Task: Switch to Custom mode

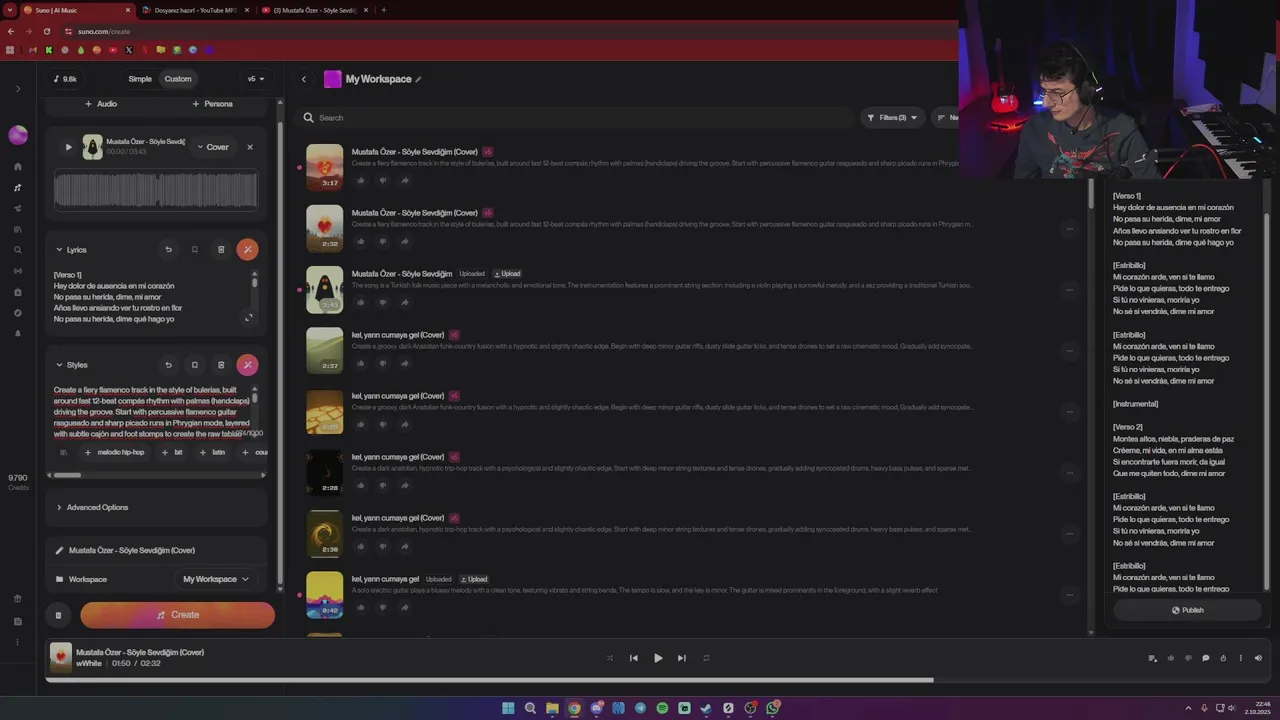Action: pyautogui.click(x=178, y=79)
